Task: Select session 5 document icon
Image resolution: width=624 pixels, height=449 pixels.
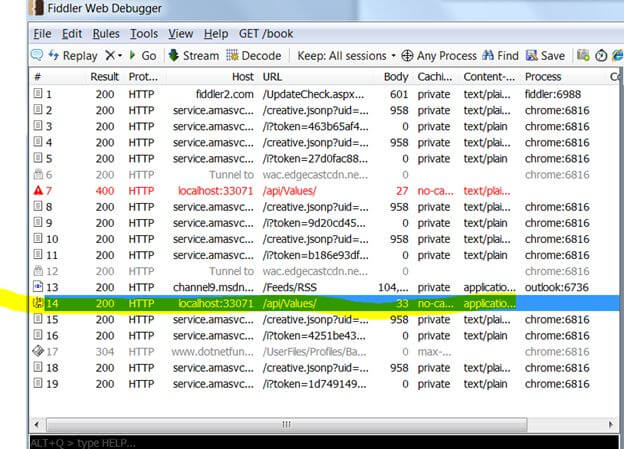Action: (38, 158)
